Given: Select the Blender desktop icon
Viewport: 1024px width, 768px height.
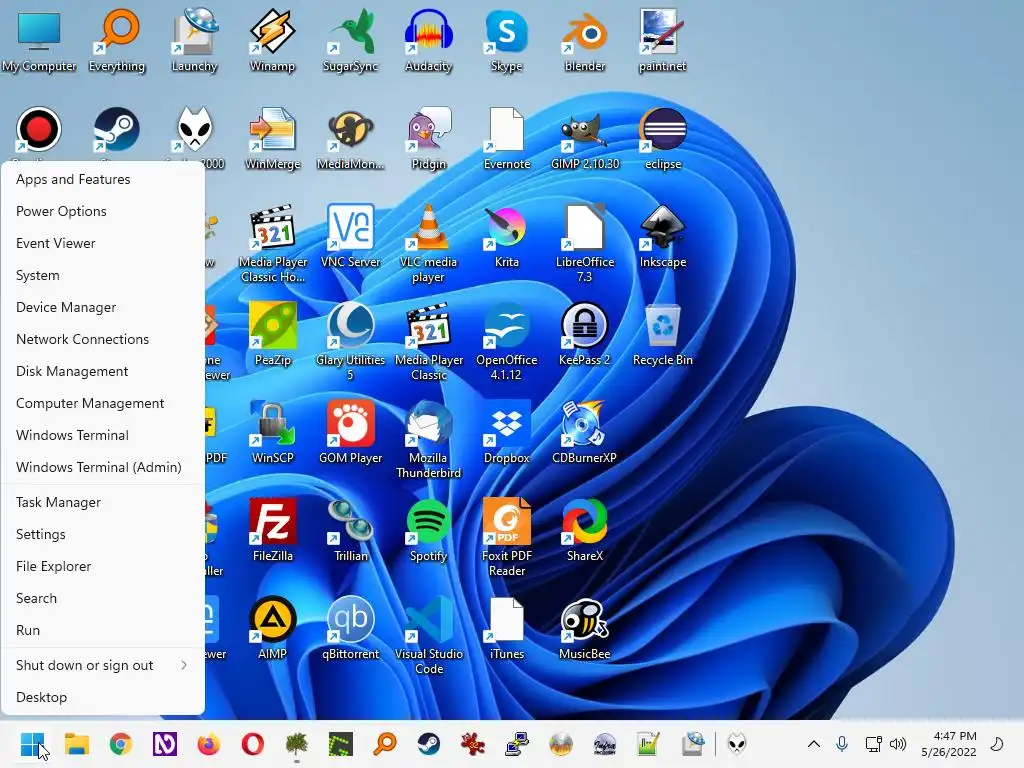Looking at the screenshot, I should point(584,40).
